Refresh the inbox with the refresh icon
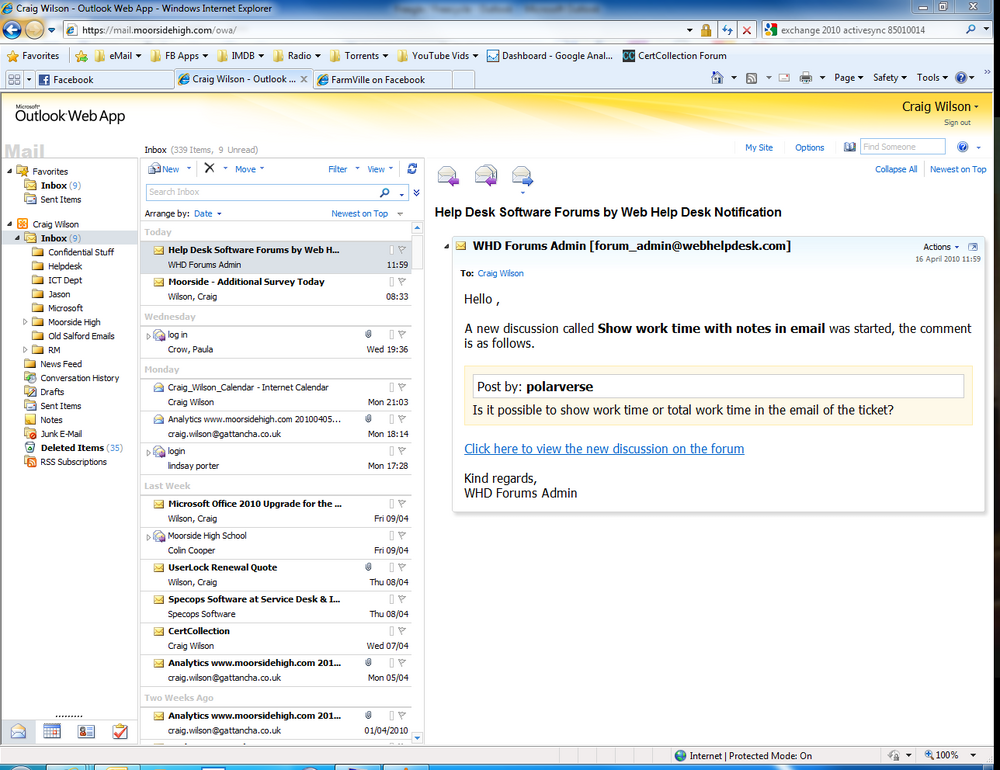1000x770 pixels. pyautogui.click(x=412, y=168)
